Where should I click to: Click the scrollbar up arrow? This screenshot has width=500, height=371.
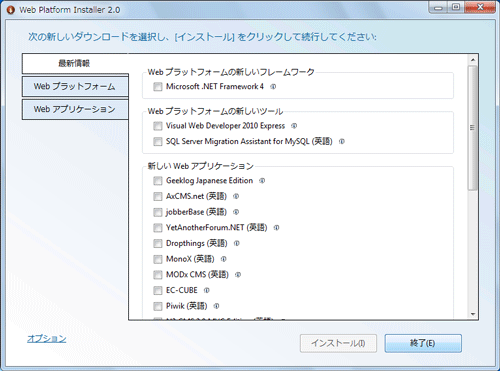click(x=473, y=60)
